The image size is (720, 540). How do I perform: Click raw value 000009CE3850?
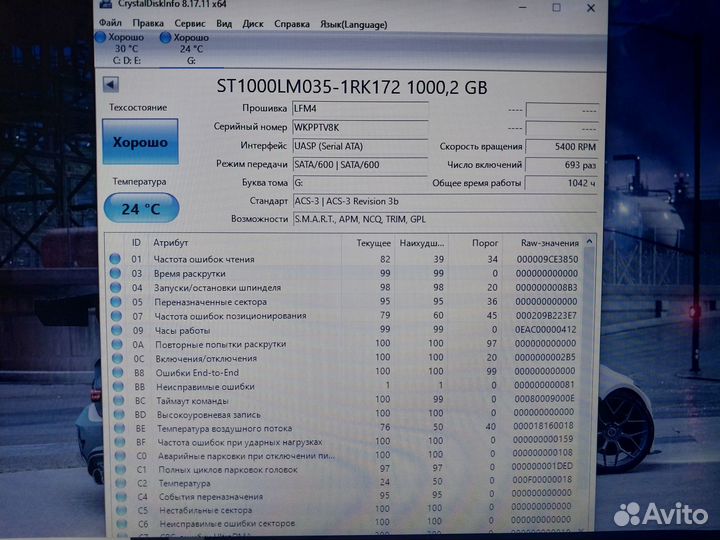click(x=547, y=259)
